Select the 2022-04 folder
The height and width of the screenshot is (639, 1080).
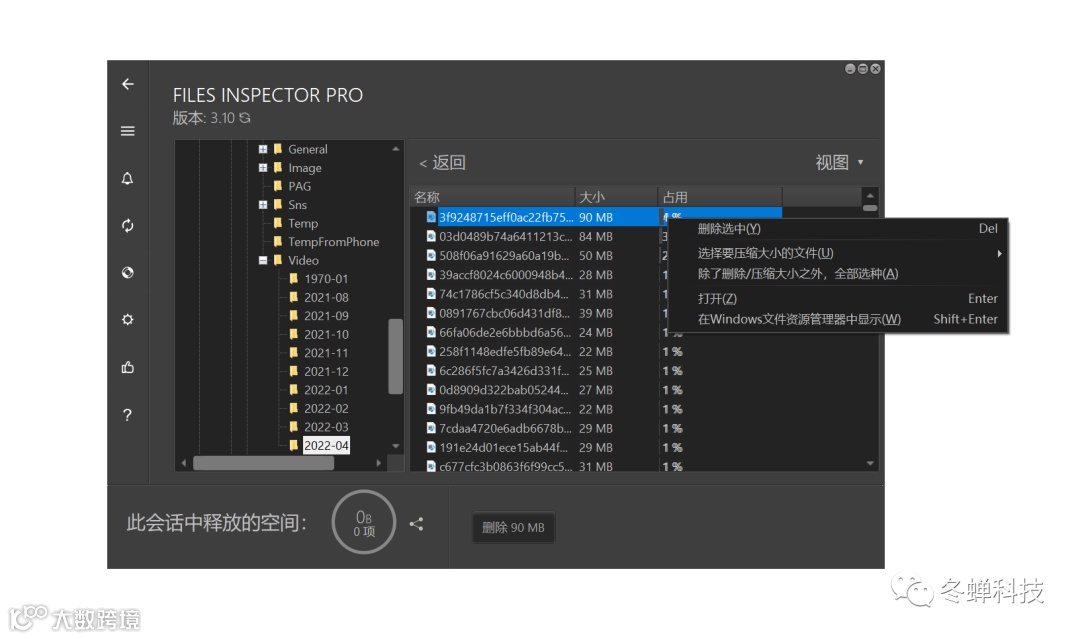click(326, 446)
